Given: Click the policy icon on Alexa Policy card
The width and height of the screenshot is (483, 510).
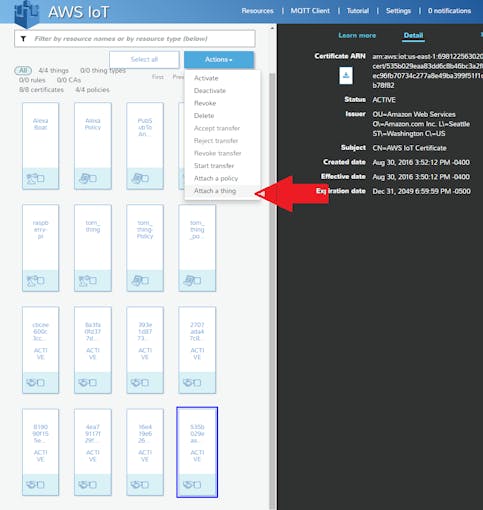Looking at the screenshot, I should coord(84,179).
